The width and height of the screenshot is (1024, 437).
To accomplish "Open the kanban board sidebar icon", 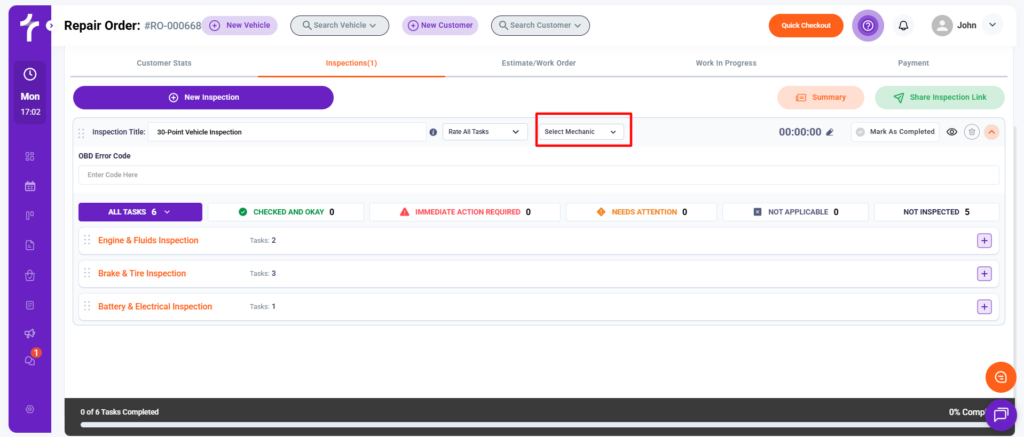I will (29, 216).
